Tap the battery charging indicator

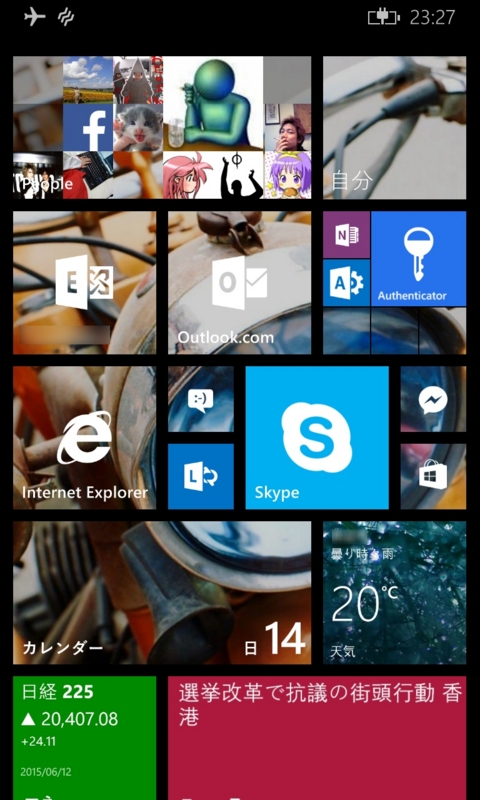[384, 18]
